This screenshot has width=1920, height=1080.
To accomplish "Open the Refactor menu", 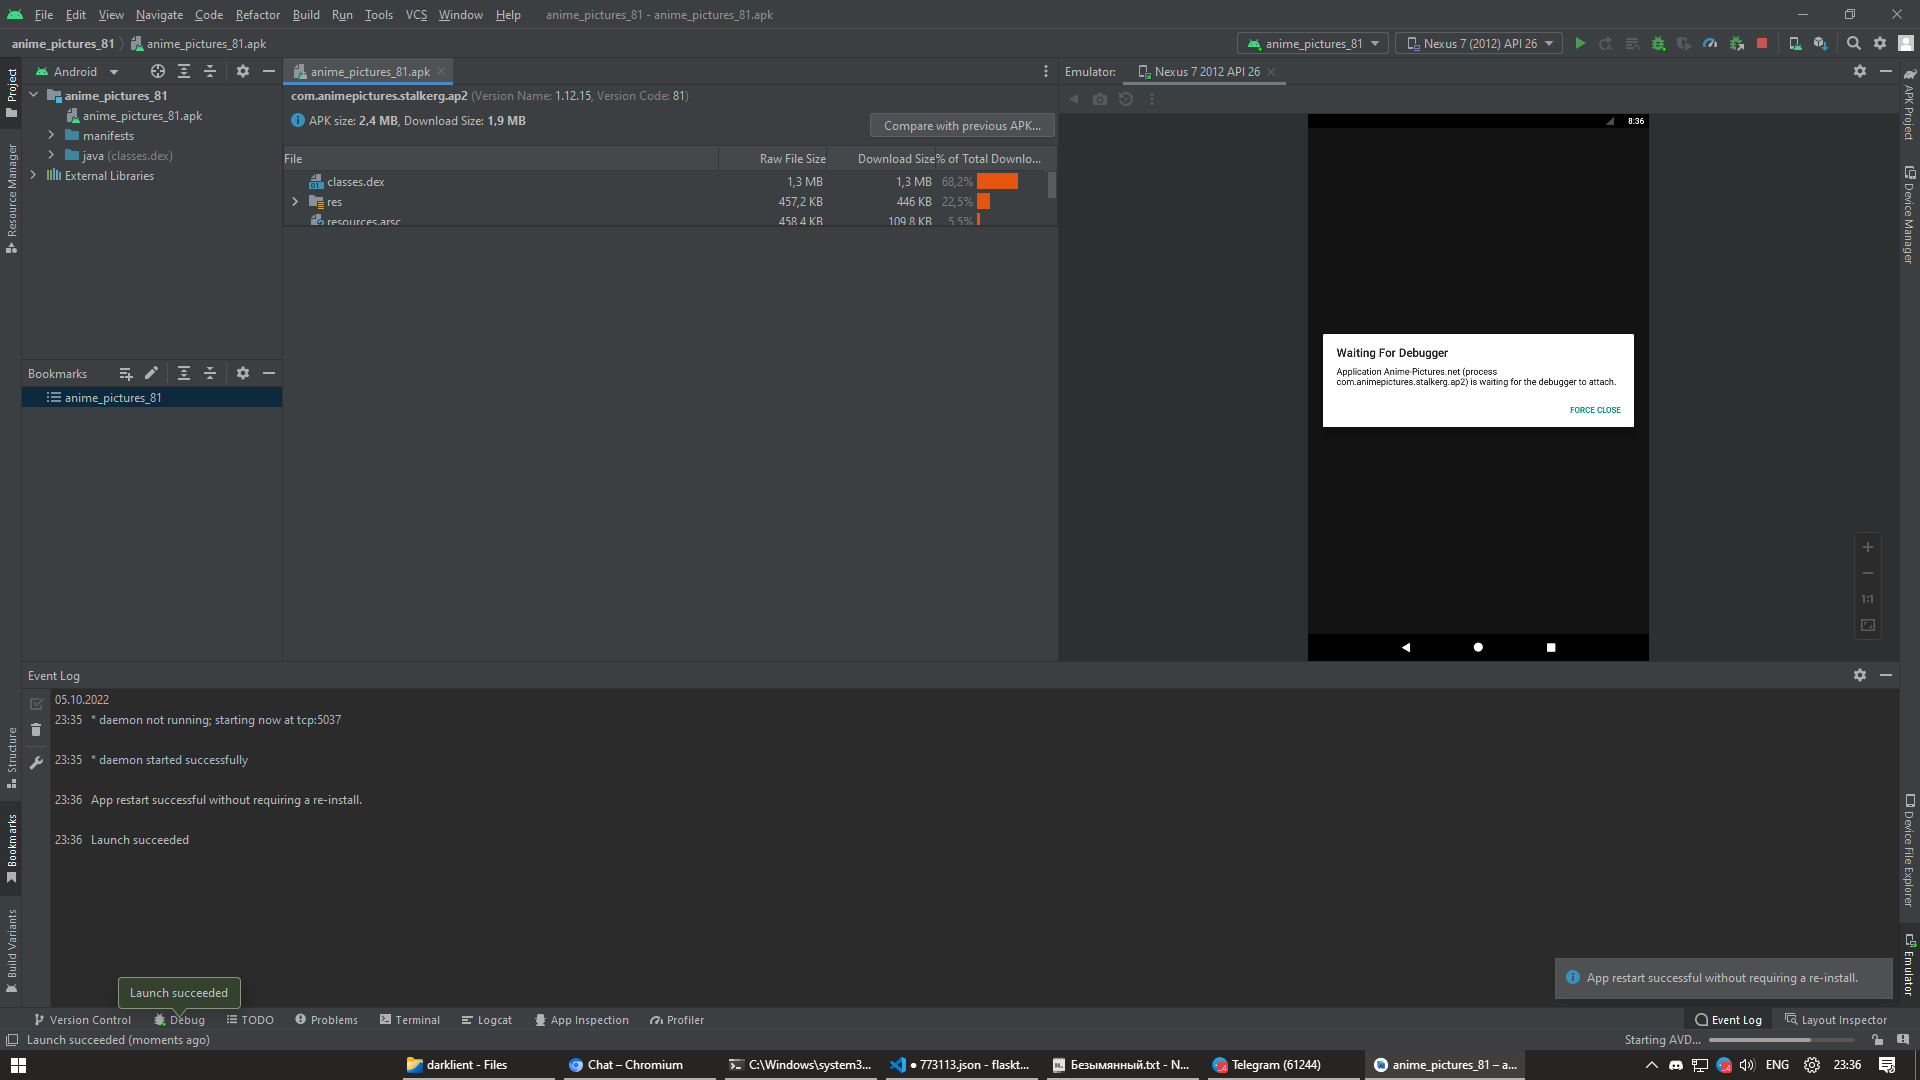I will (x=258, y=15).
